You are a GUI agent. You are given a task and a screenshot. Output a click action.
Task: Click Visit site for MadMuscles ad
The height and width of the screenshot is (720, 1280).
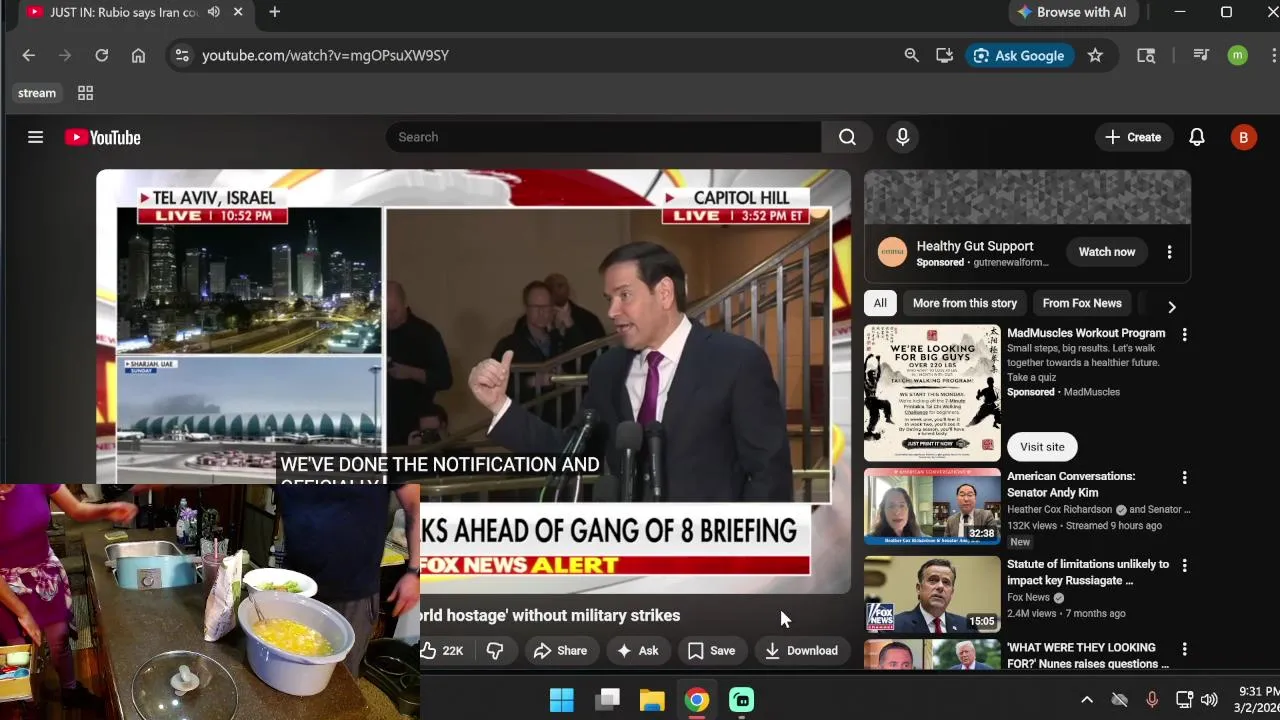click(x=1042, y=447)
